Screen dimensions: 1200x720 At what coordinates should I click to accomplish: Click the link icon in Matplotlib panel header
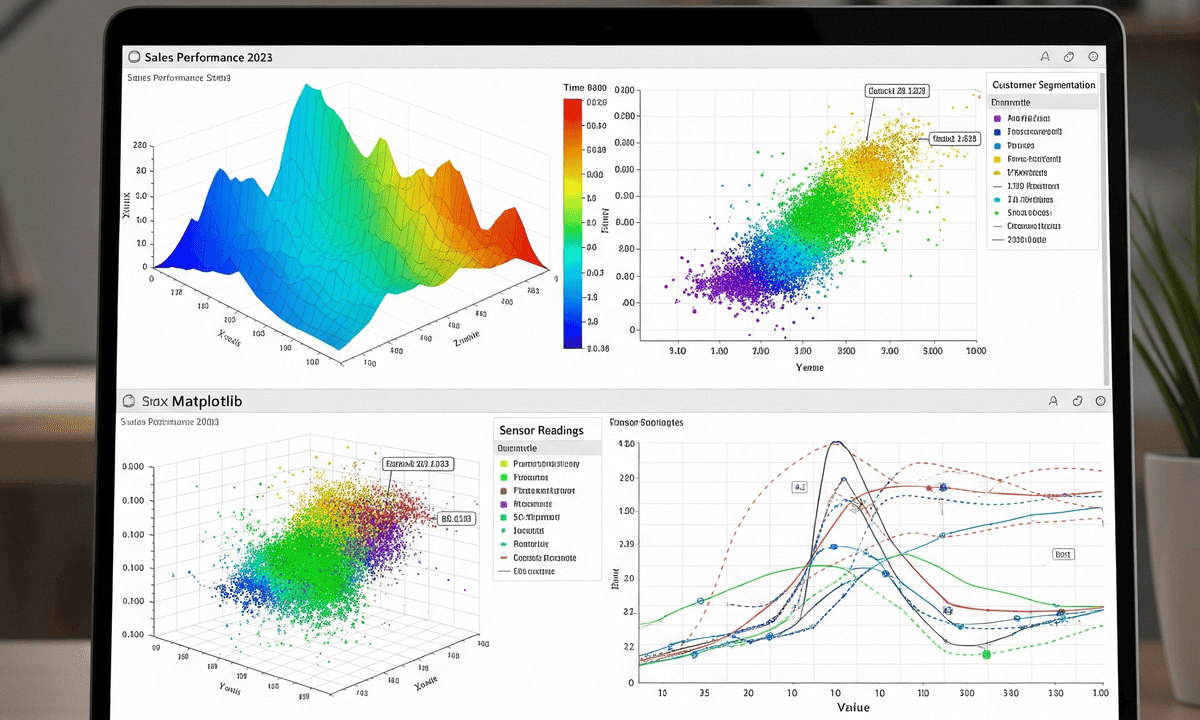point(1077,400)
